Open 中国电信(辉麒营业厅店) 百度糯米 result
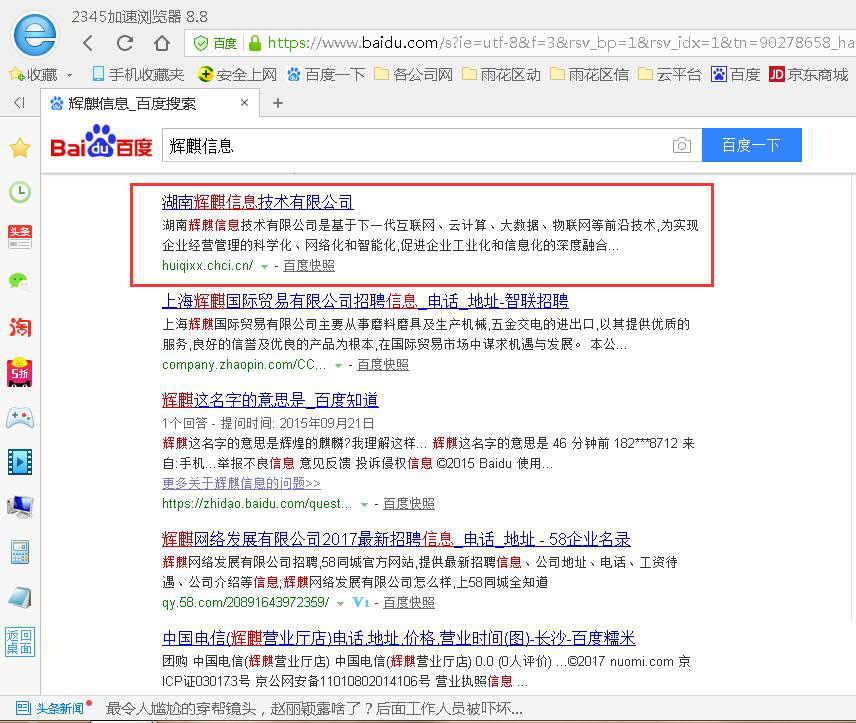The width and height of the screenshot is (856, 723). (x=399, y=638)
